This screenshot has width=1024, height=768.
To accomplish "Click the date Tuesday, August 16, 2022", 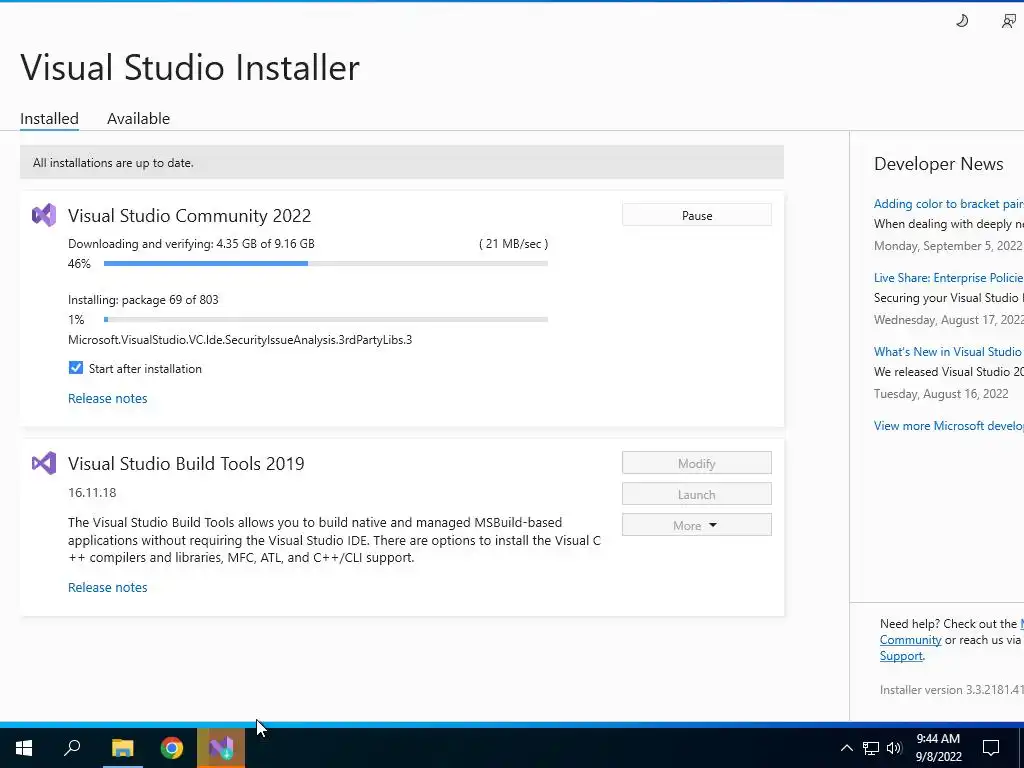I will (941, 394).
